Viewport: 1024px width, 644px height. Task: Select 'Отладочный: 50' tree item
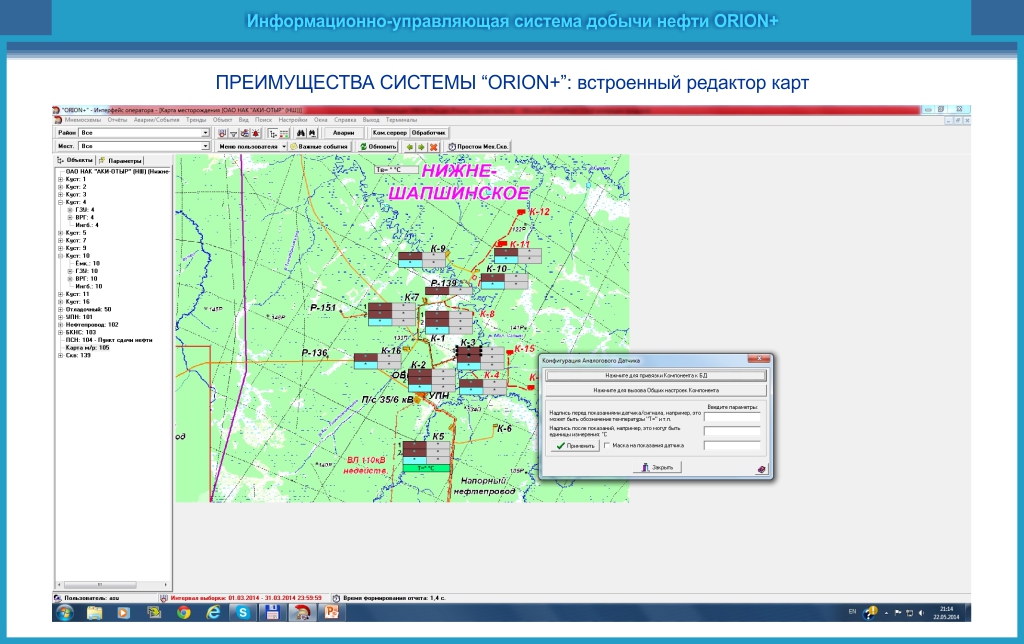tap(88, 310)
